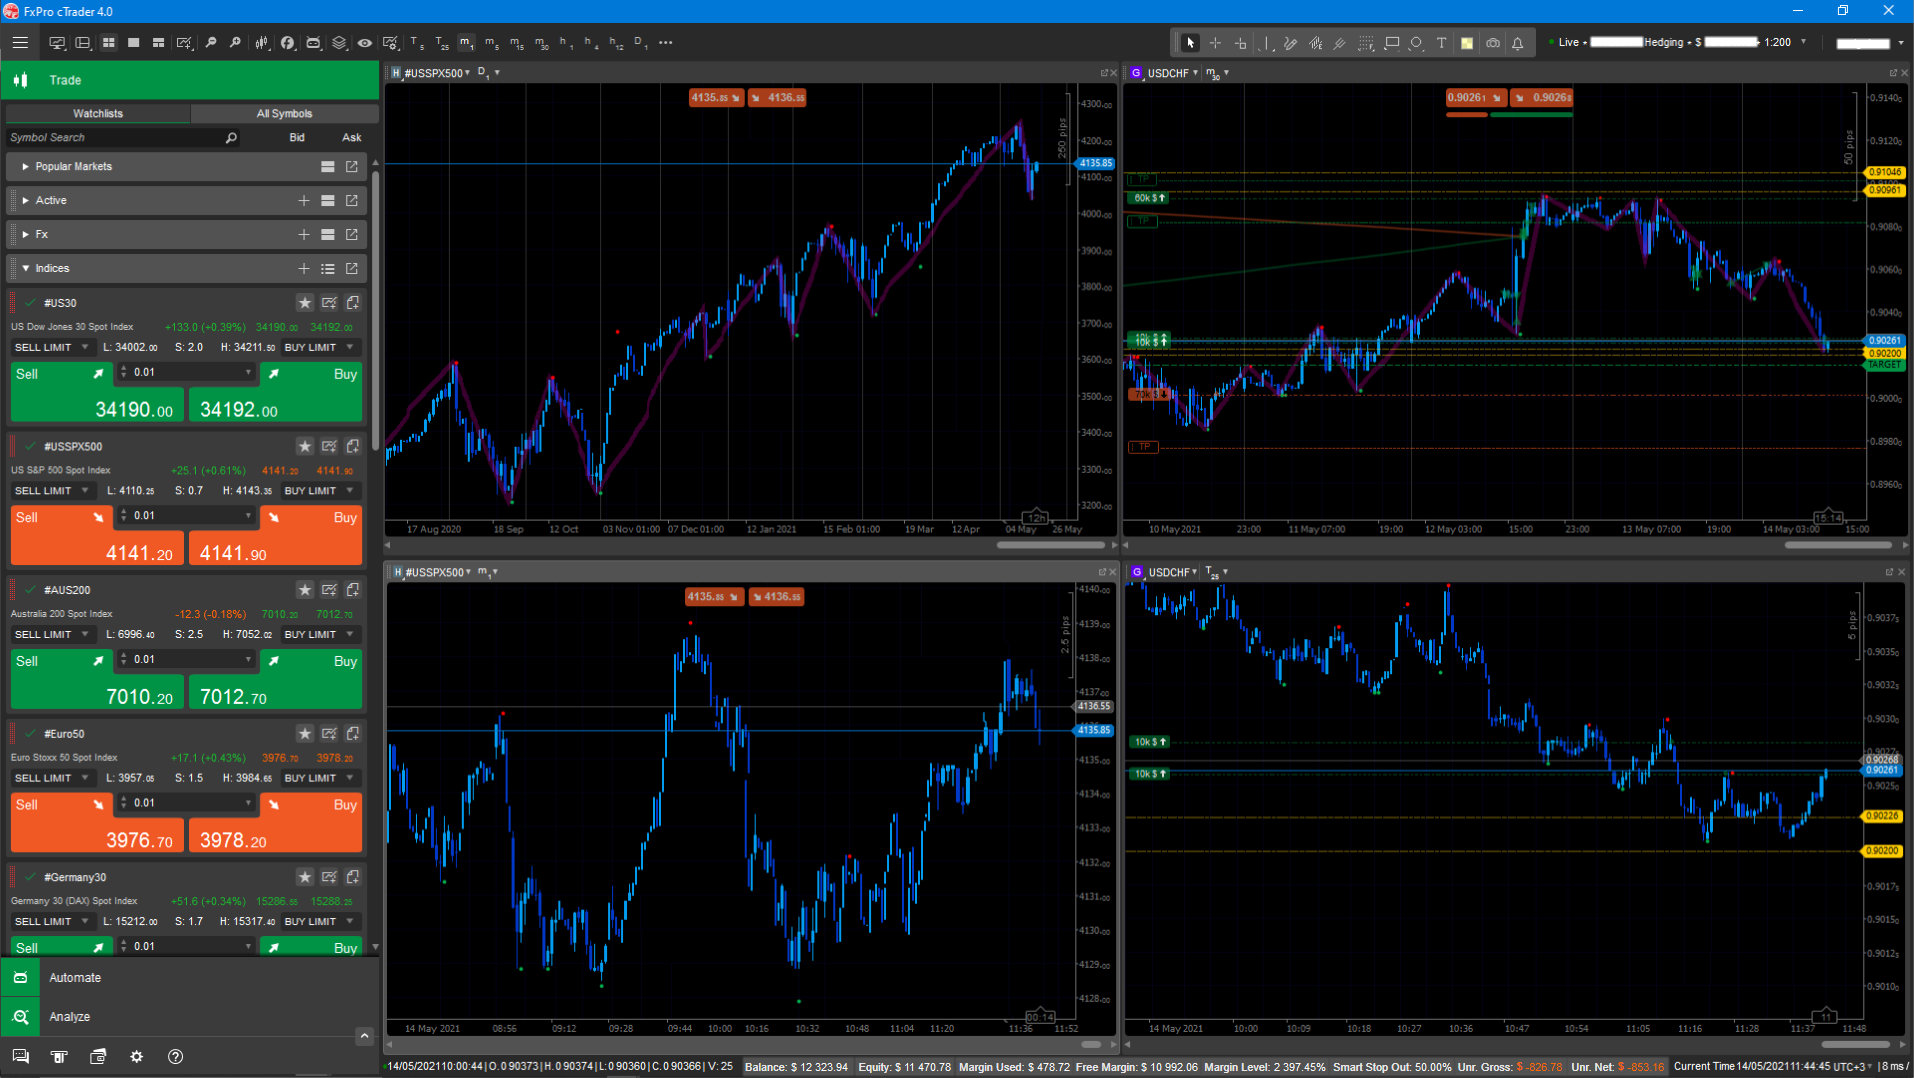Select the ellipse shape drawing tool
This screenshot has width=1914, height=1078.
pos(1416,43)
